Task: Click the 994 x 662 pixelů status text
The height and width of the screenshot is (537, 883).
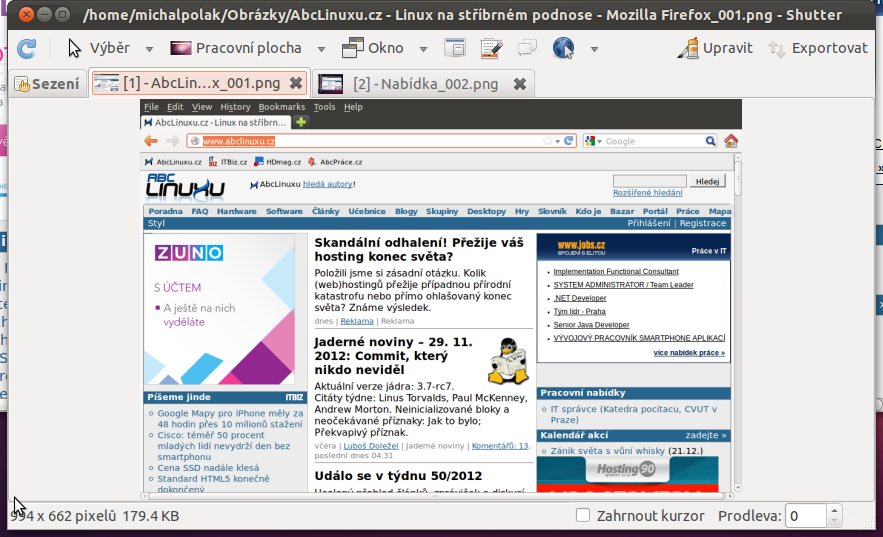Action: pyautogui.click(x=64, y=516)
